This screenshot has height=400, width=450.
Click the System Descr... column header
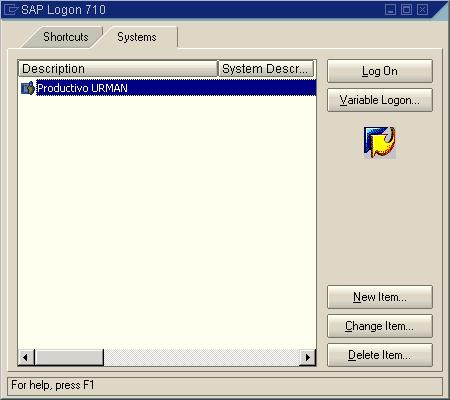tap(266, 69)
